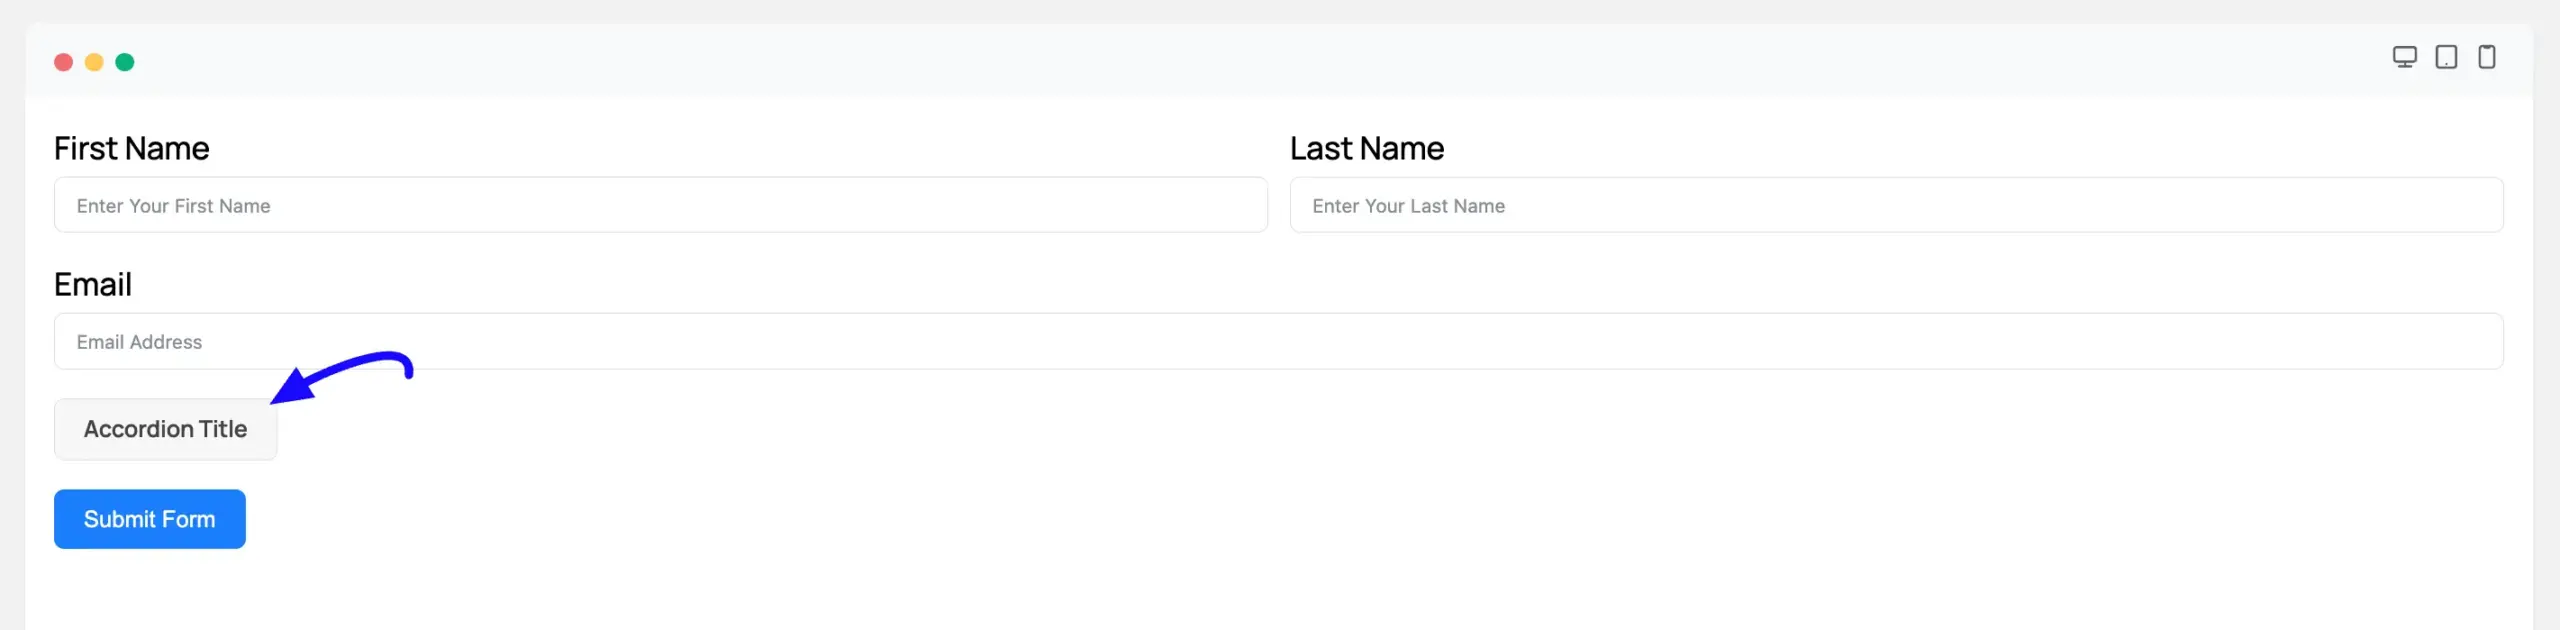Switch to tablet preview mode
Viewport: 2560px width, 630px height.
click(x=2446, y=57)
